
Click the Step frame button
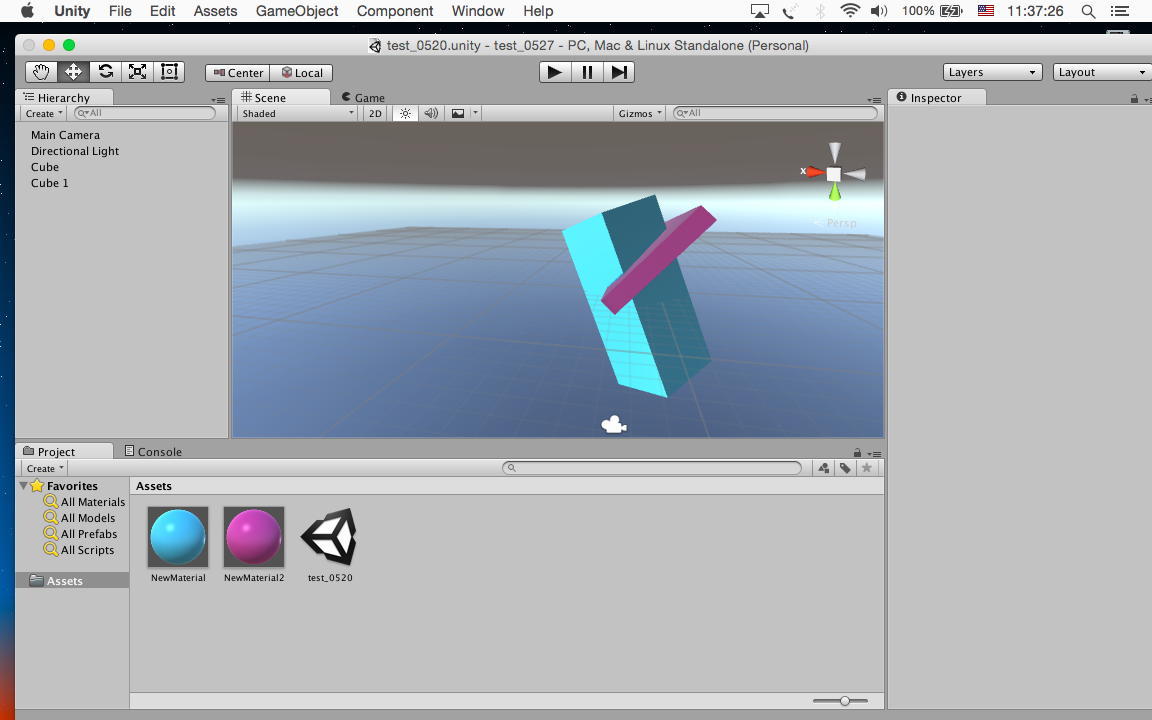pos(619,72)
